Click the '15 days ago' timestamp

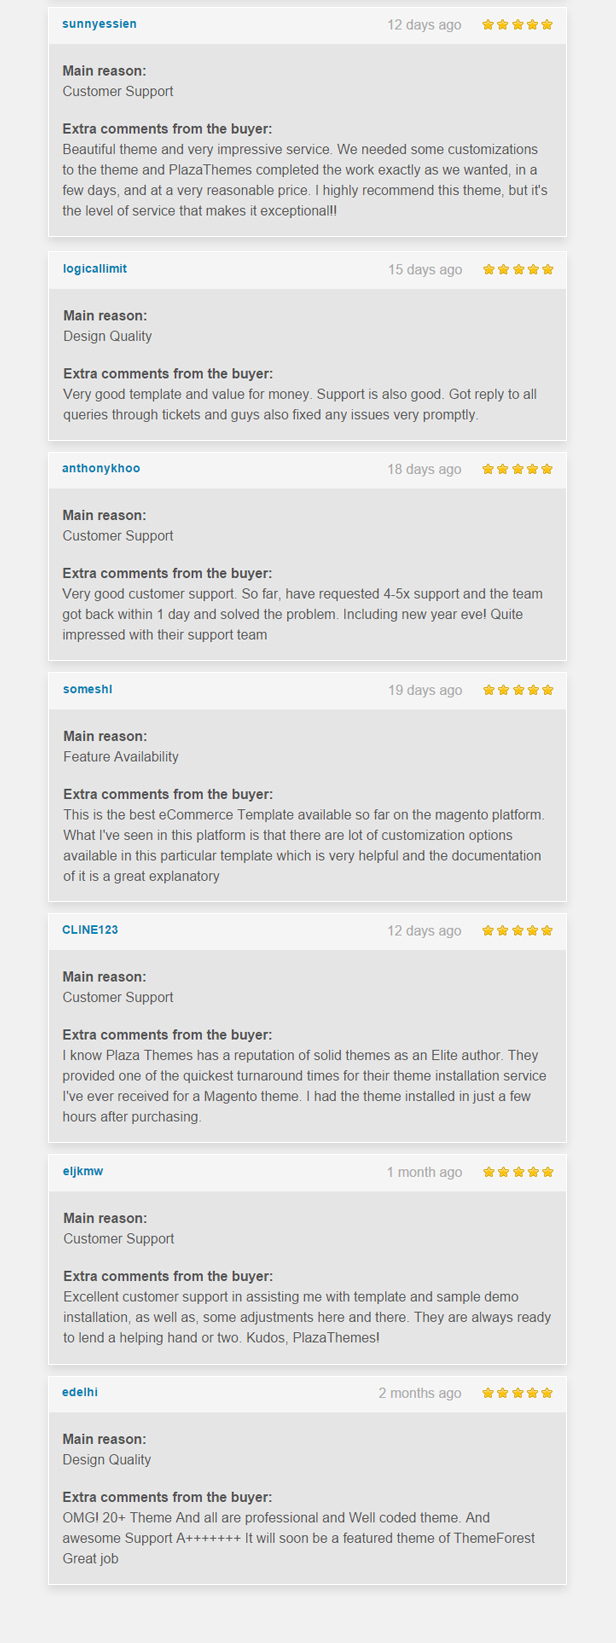pos(425,270)
